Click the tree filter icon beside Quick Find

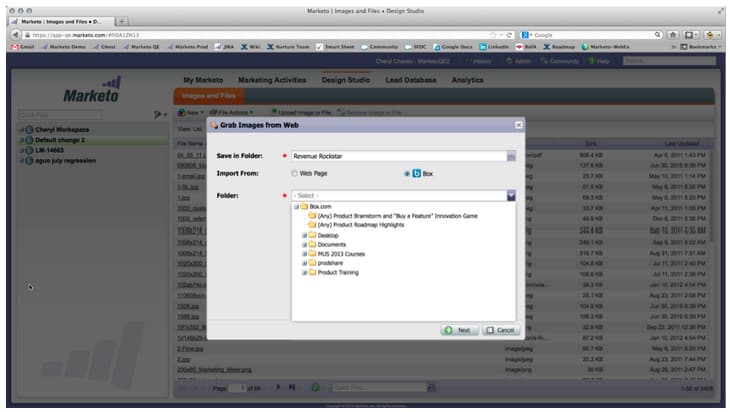tap(158, 114)
